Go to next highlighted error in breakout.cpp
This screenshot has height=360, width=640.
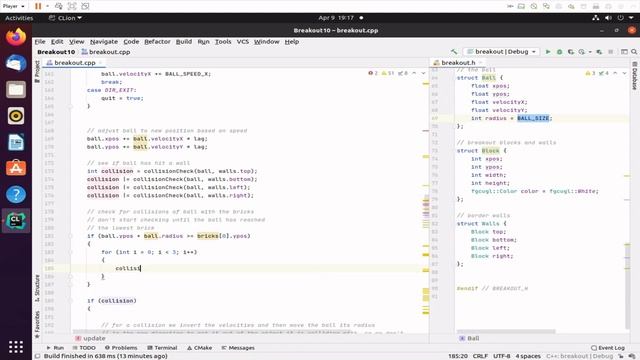[423, 73]
